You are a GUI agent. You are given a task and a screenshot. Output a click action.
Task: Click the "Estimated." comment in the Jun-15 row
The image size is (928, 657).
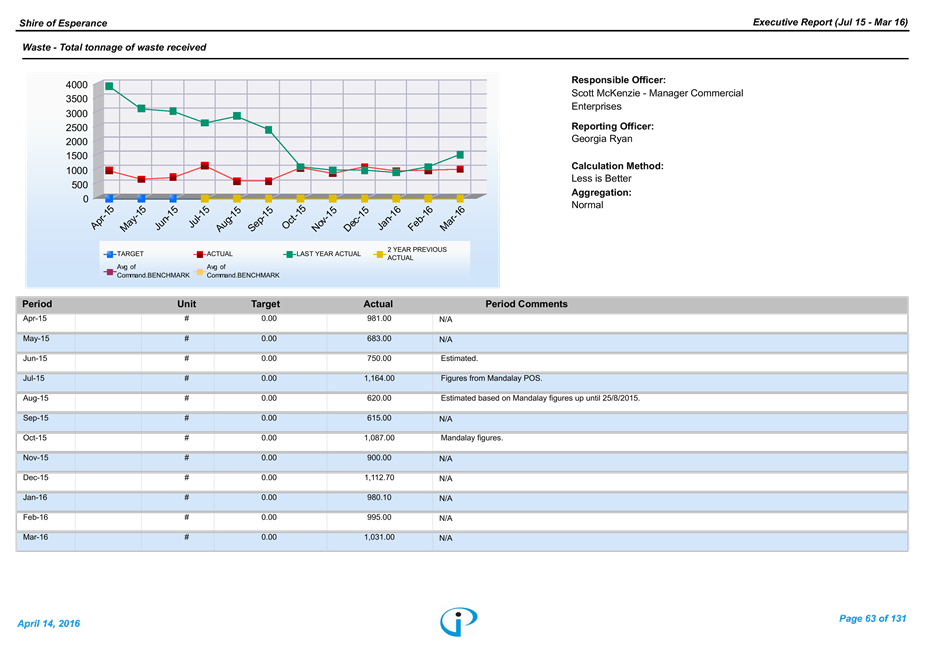point(459,358)
